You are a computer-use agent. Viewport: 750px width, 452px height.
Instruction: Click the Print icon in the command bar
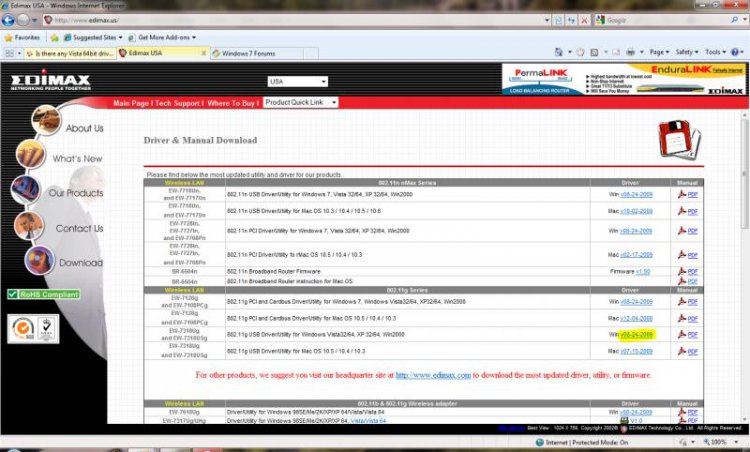[x=630, y=52]
